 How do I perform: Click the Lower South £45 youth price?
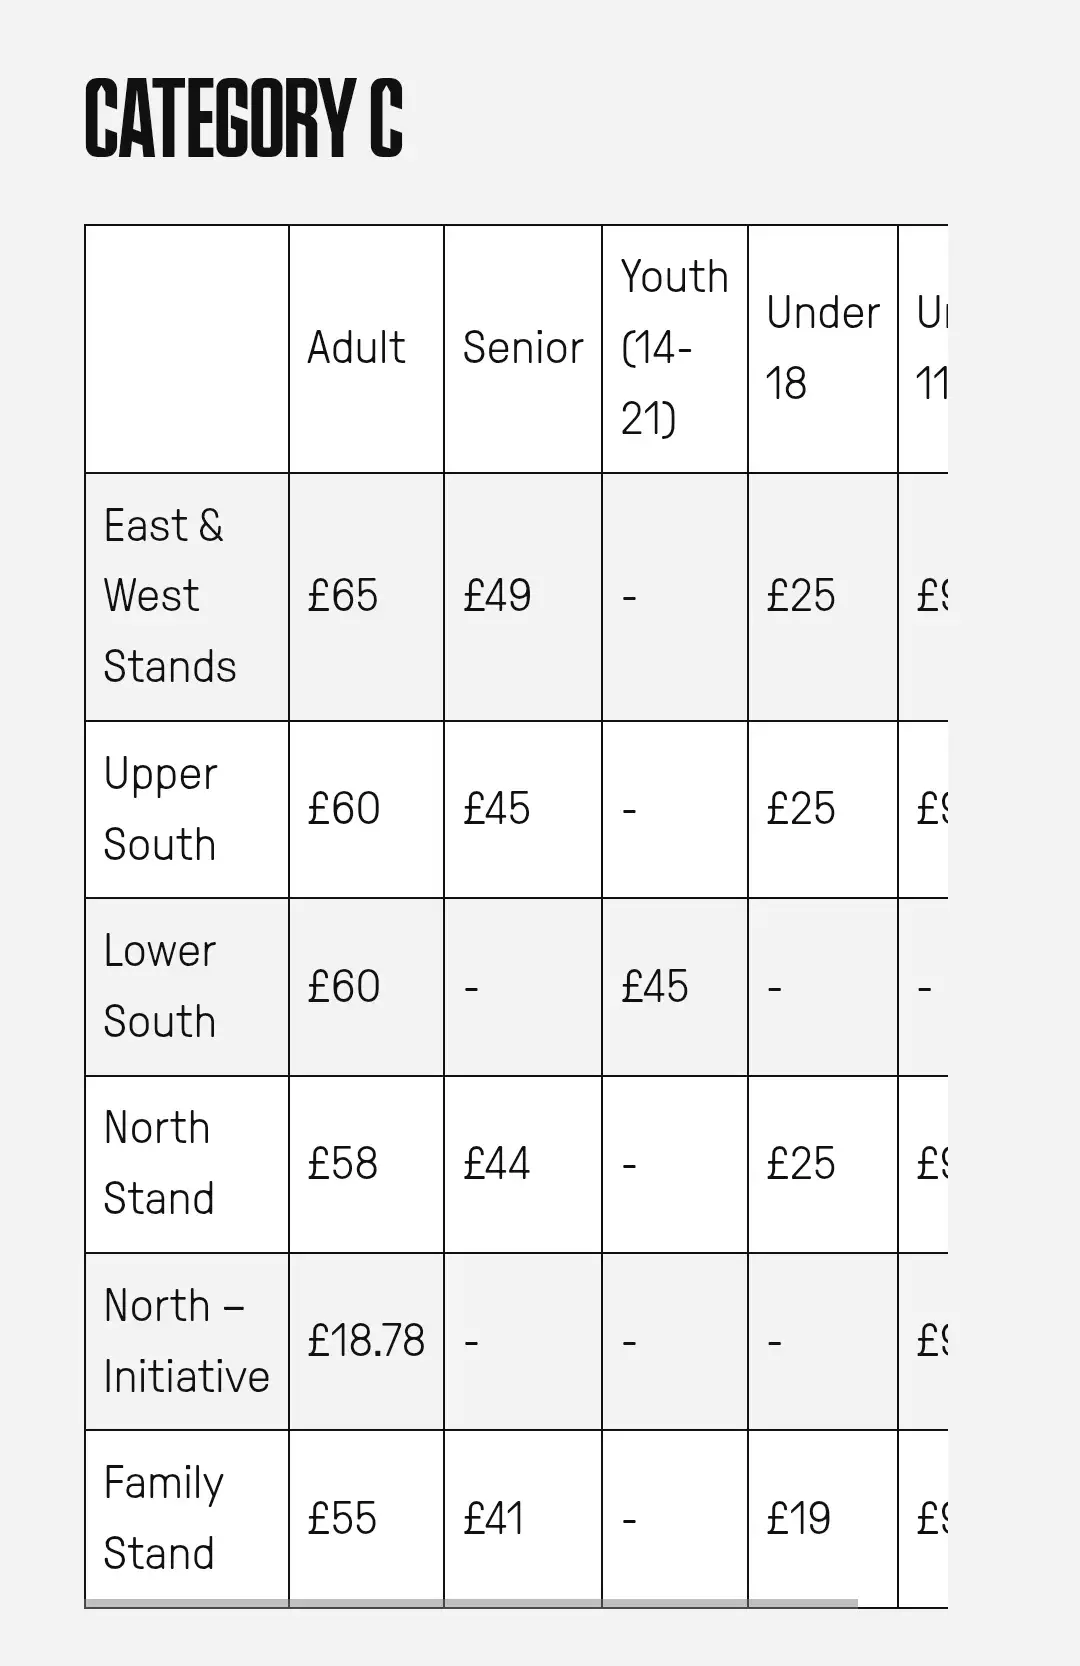click(x=655, y=987)
